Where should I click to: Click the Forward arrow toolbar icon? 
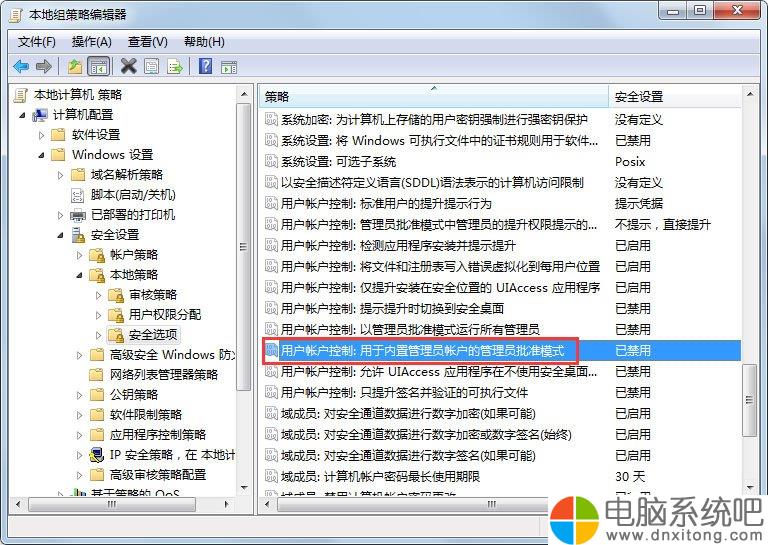[x=44, y=66]
